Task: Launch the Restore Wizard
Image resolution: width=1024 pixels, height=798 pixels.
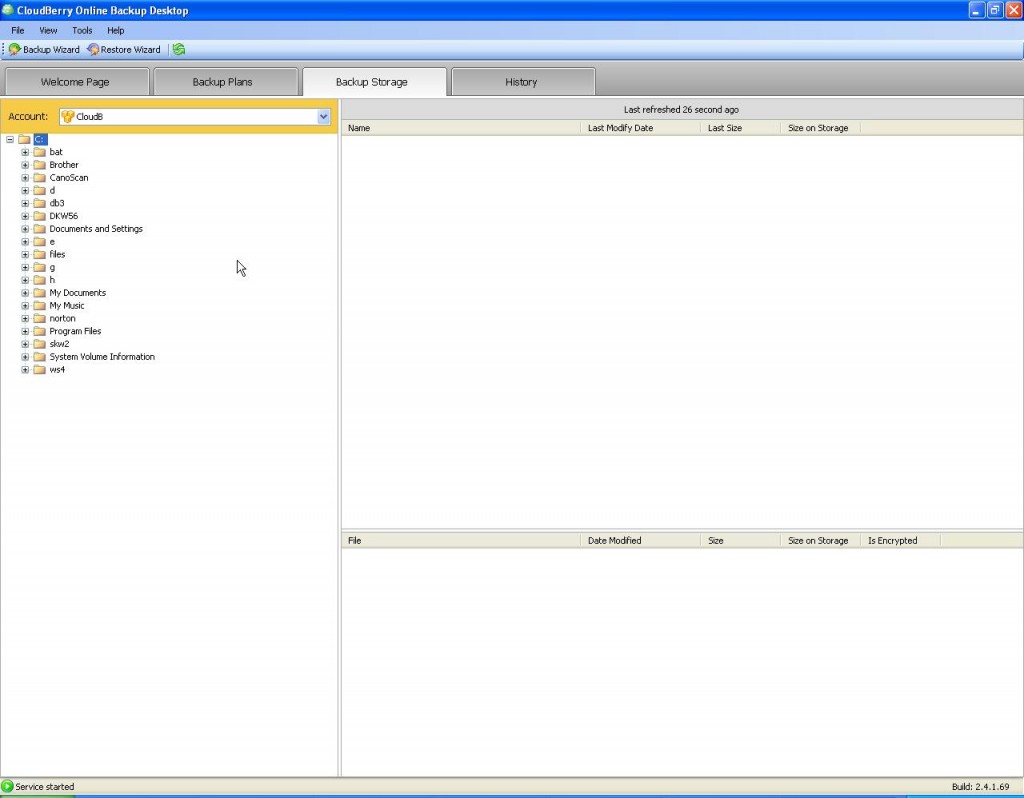Action: 124,50
